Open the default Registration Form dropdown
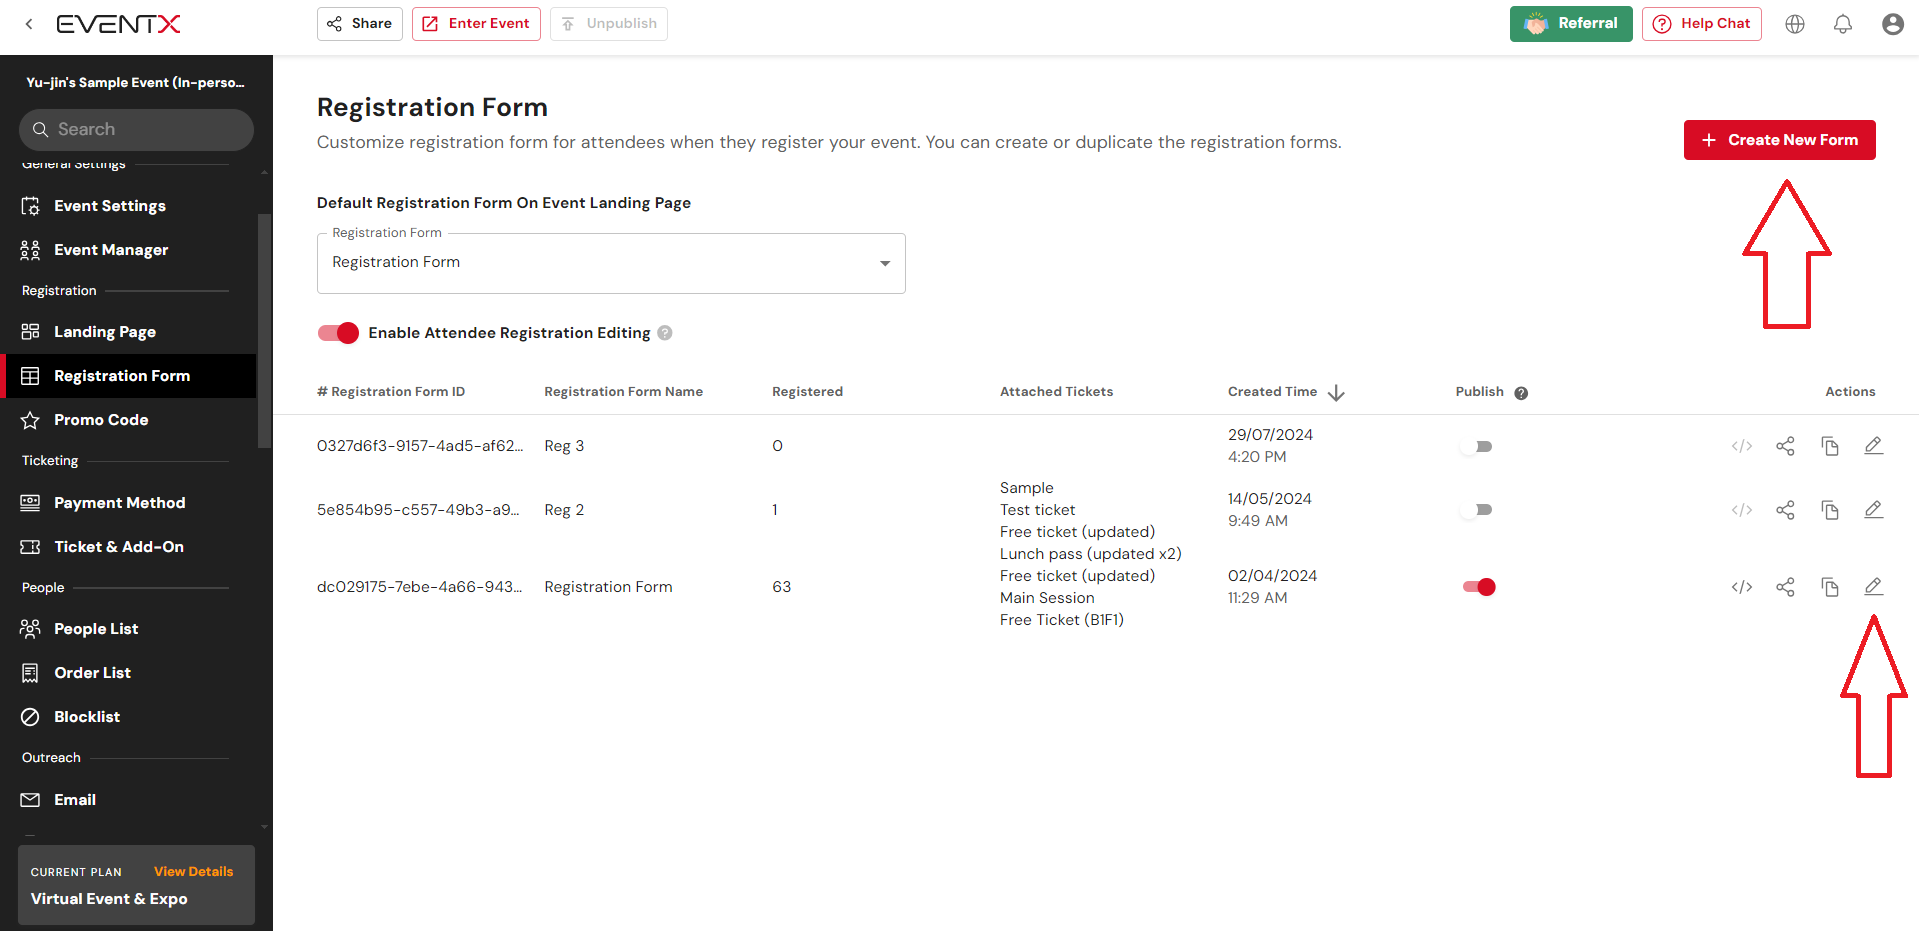 tap(611, 263)
